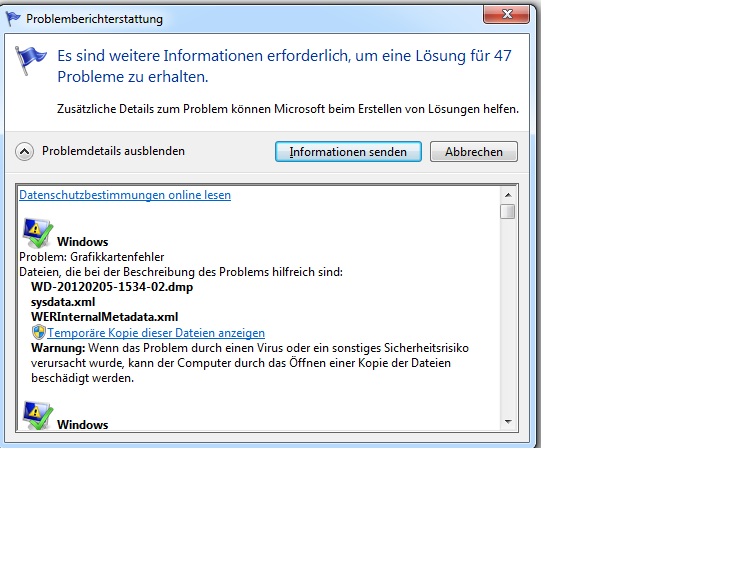
Task: Close the Problemberichterstattung dialog
Action: (507, 14)
